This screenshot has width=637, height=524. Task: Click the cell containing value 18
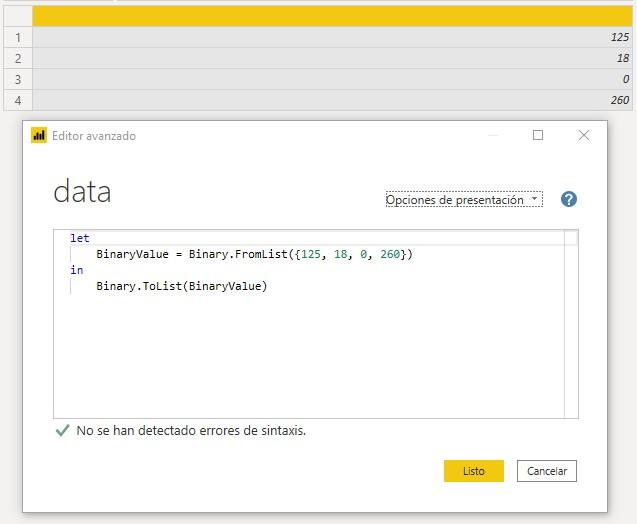pos(332,58)
